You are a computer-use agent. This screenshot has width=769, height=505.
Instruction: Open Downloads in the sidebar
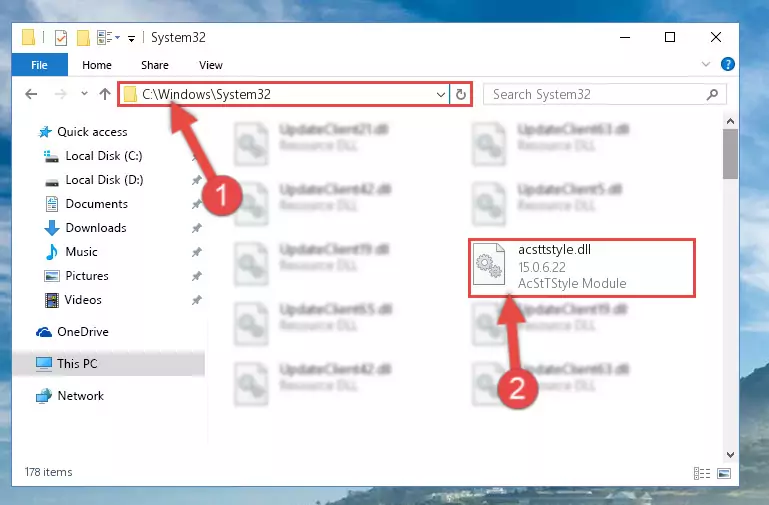click(85, 228)
